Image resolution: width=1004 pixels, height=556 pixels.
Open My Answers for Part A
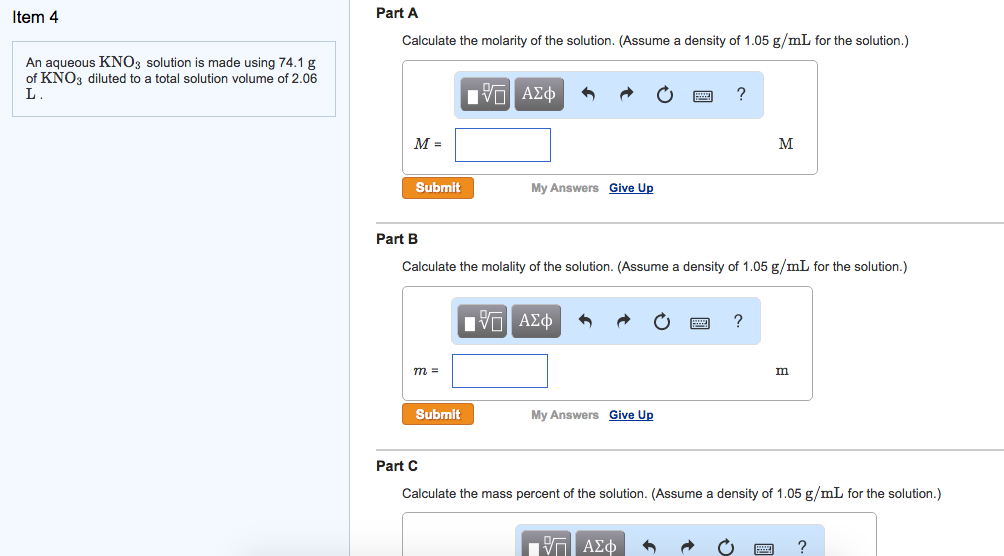pyautogui.click(x=565, y=188)
